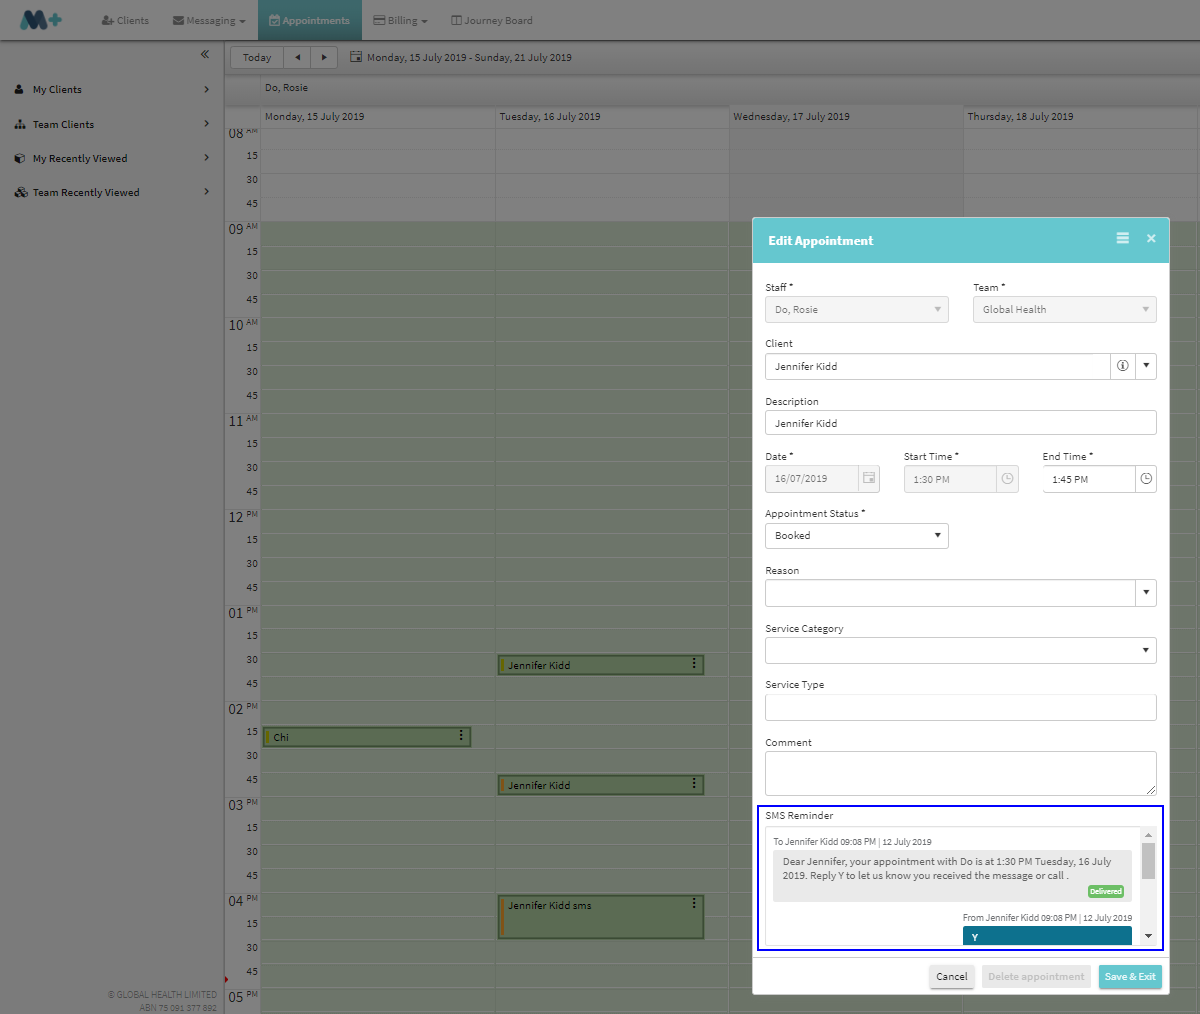Viewport: 1200px width, 1014px height.
Task: Open the Billing menu
Action: pyautogui.click(x=400, y=21)
